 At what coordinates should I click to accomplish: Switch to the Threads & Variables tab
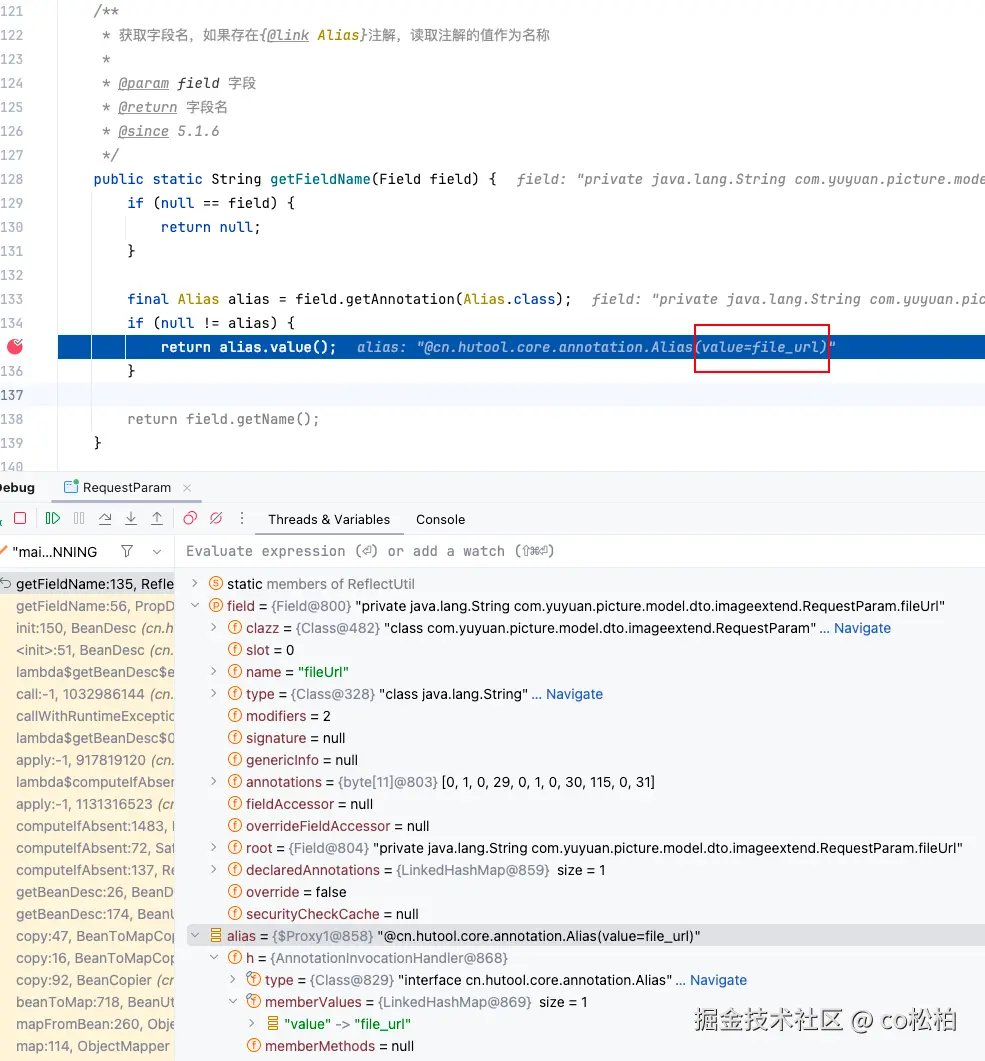coord(329,519)
